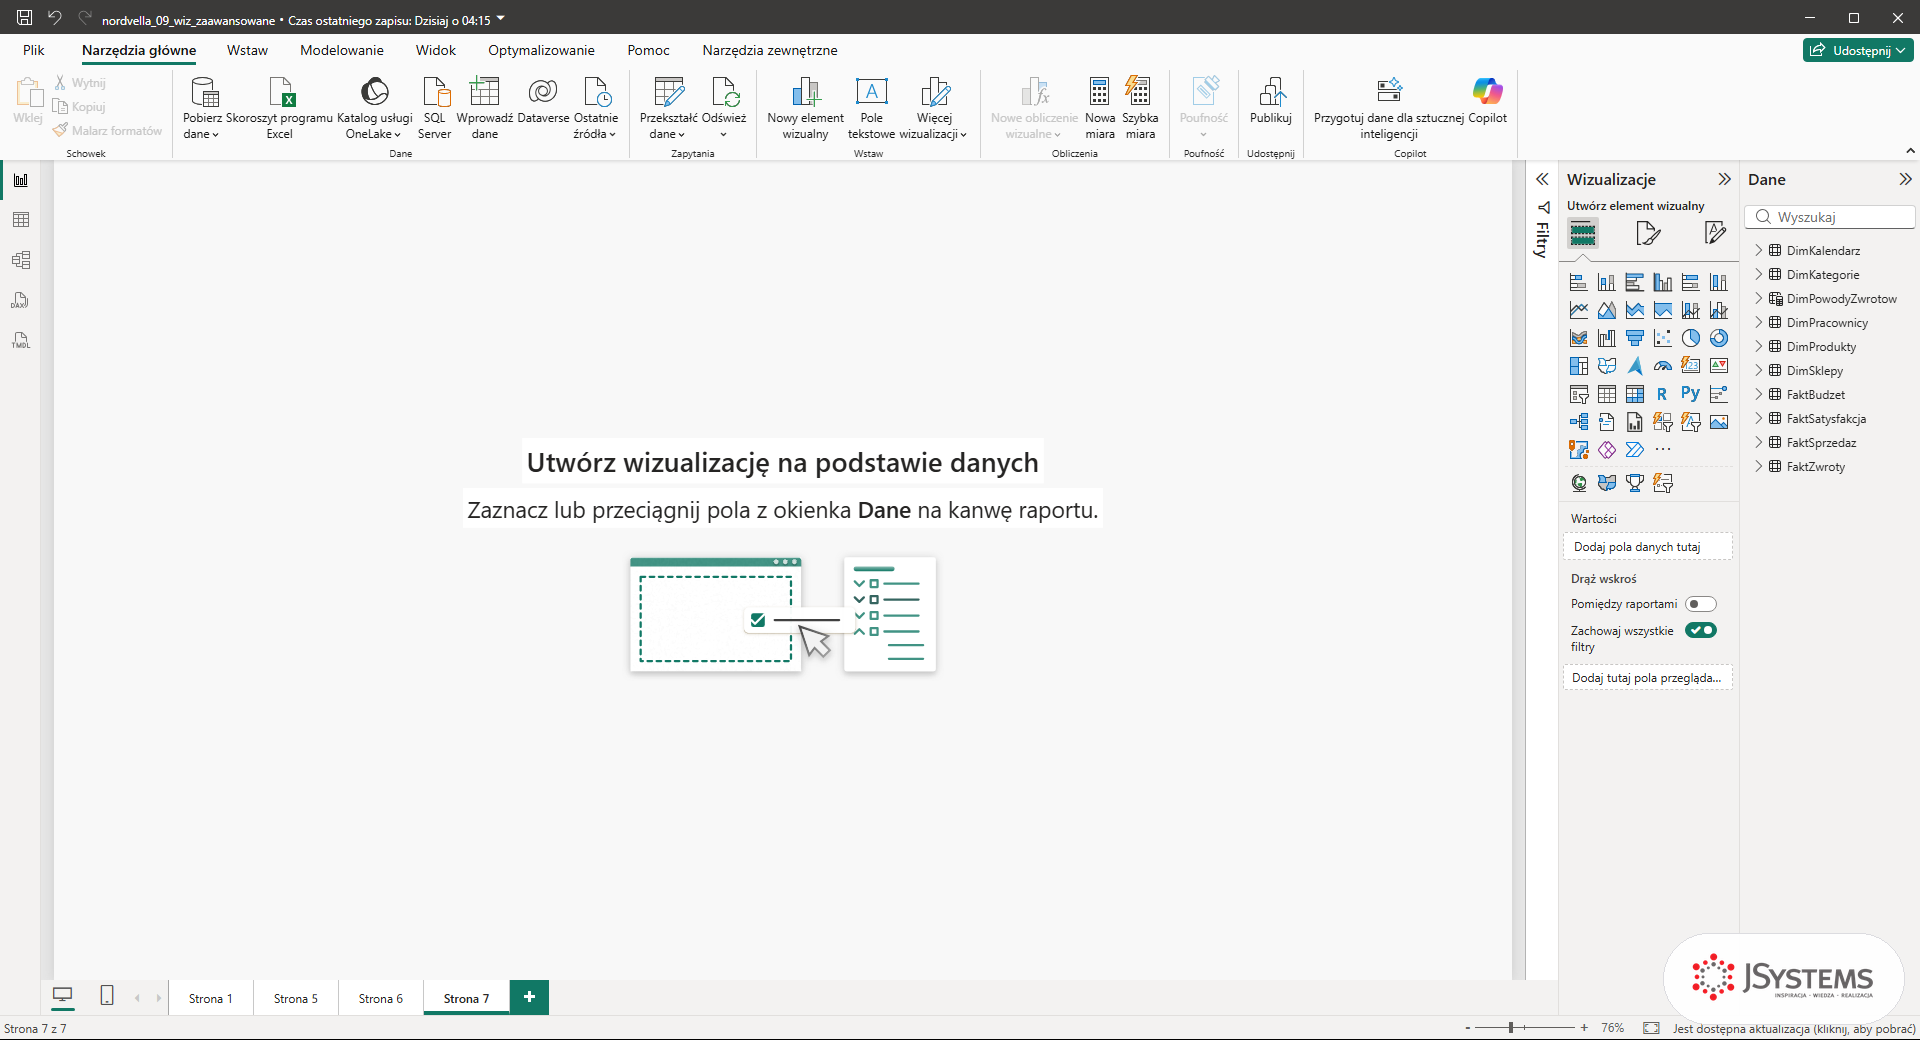
Task: Click the Wyszukaj search field
Action: [1830, 217]
